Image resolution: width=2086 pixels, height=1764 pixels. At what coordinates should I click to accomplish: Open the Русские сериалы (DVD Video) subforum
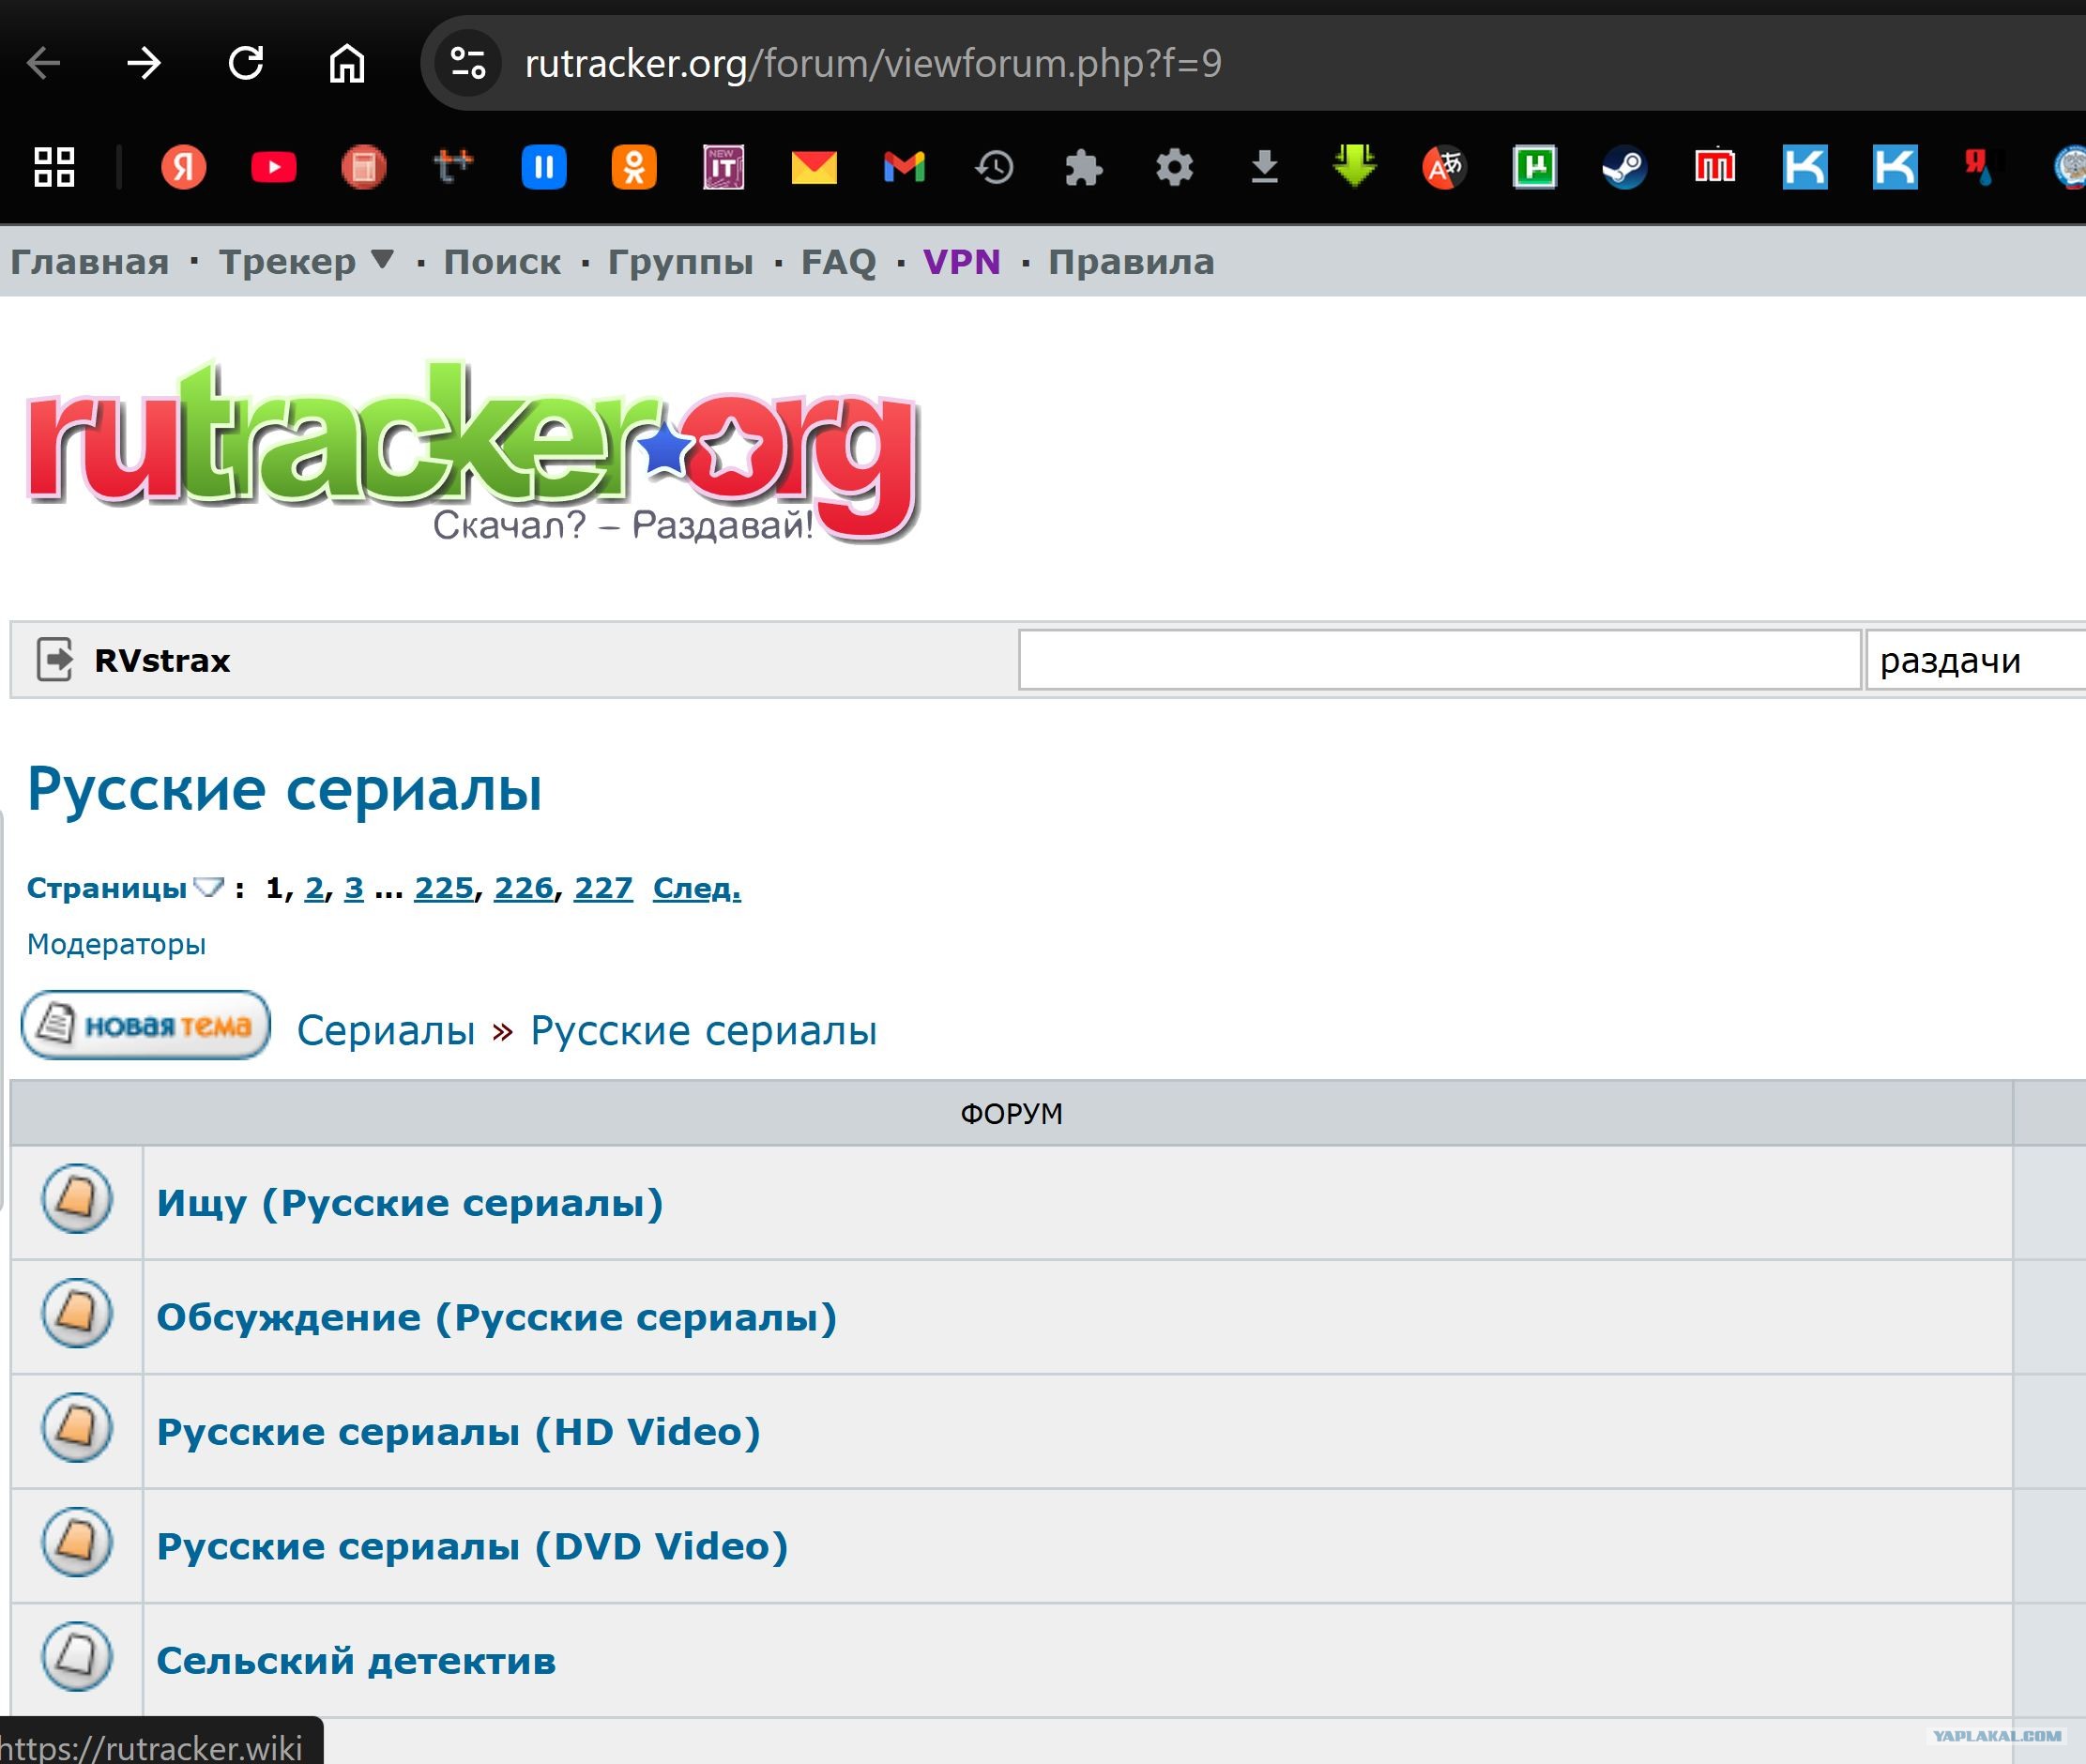[473, 1547]
